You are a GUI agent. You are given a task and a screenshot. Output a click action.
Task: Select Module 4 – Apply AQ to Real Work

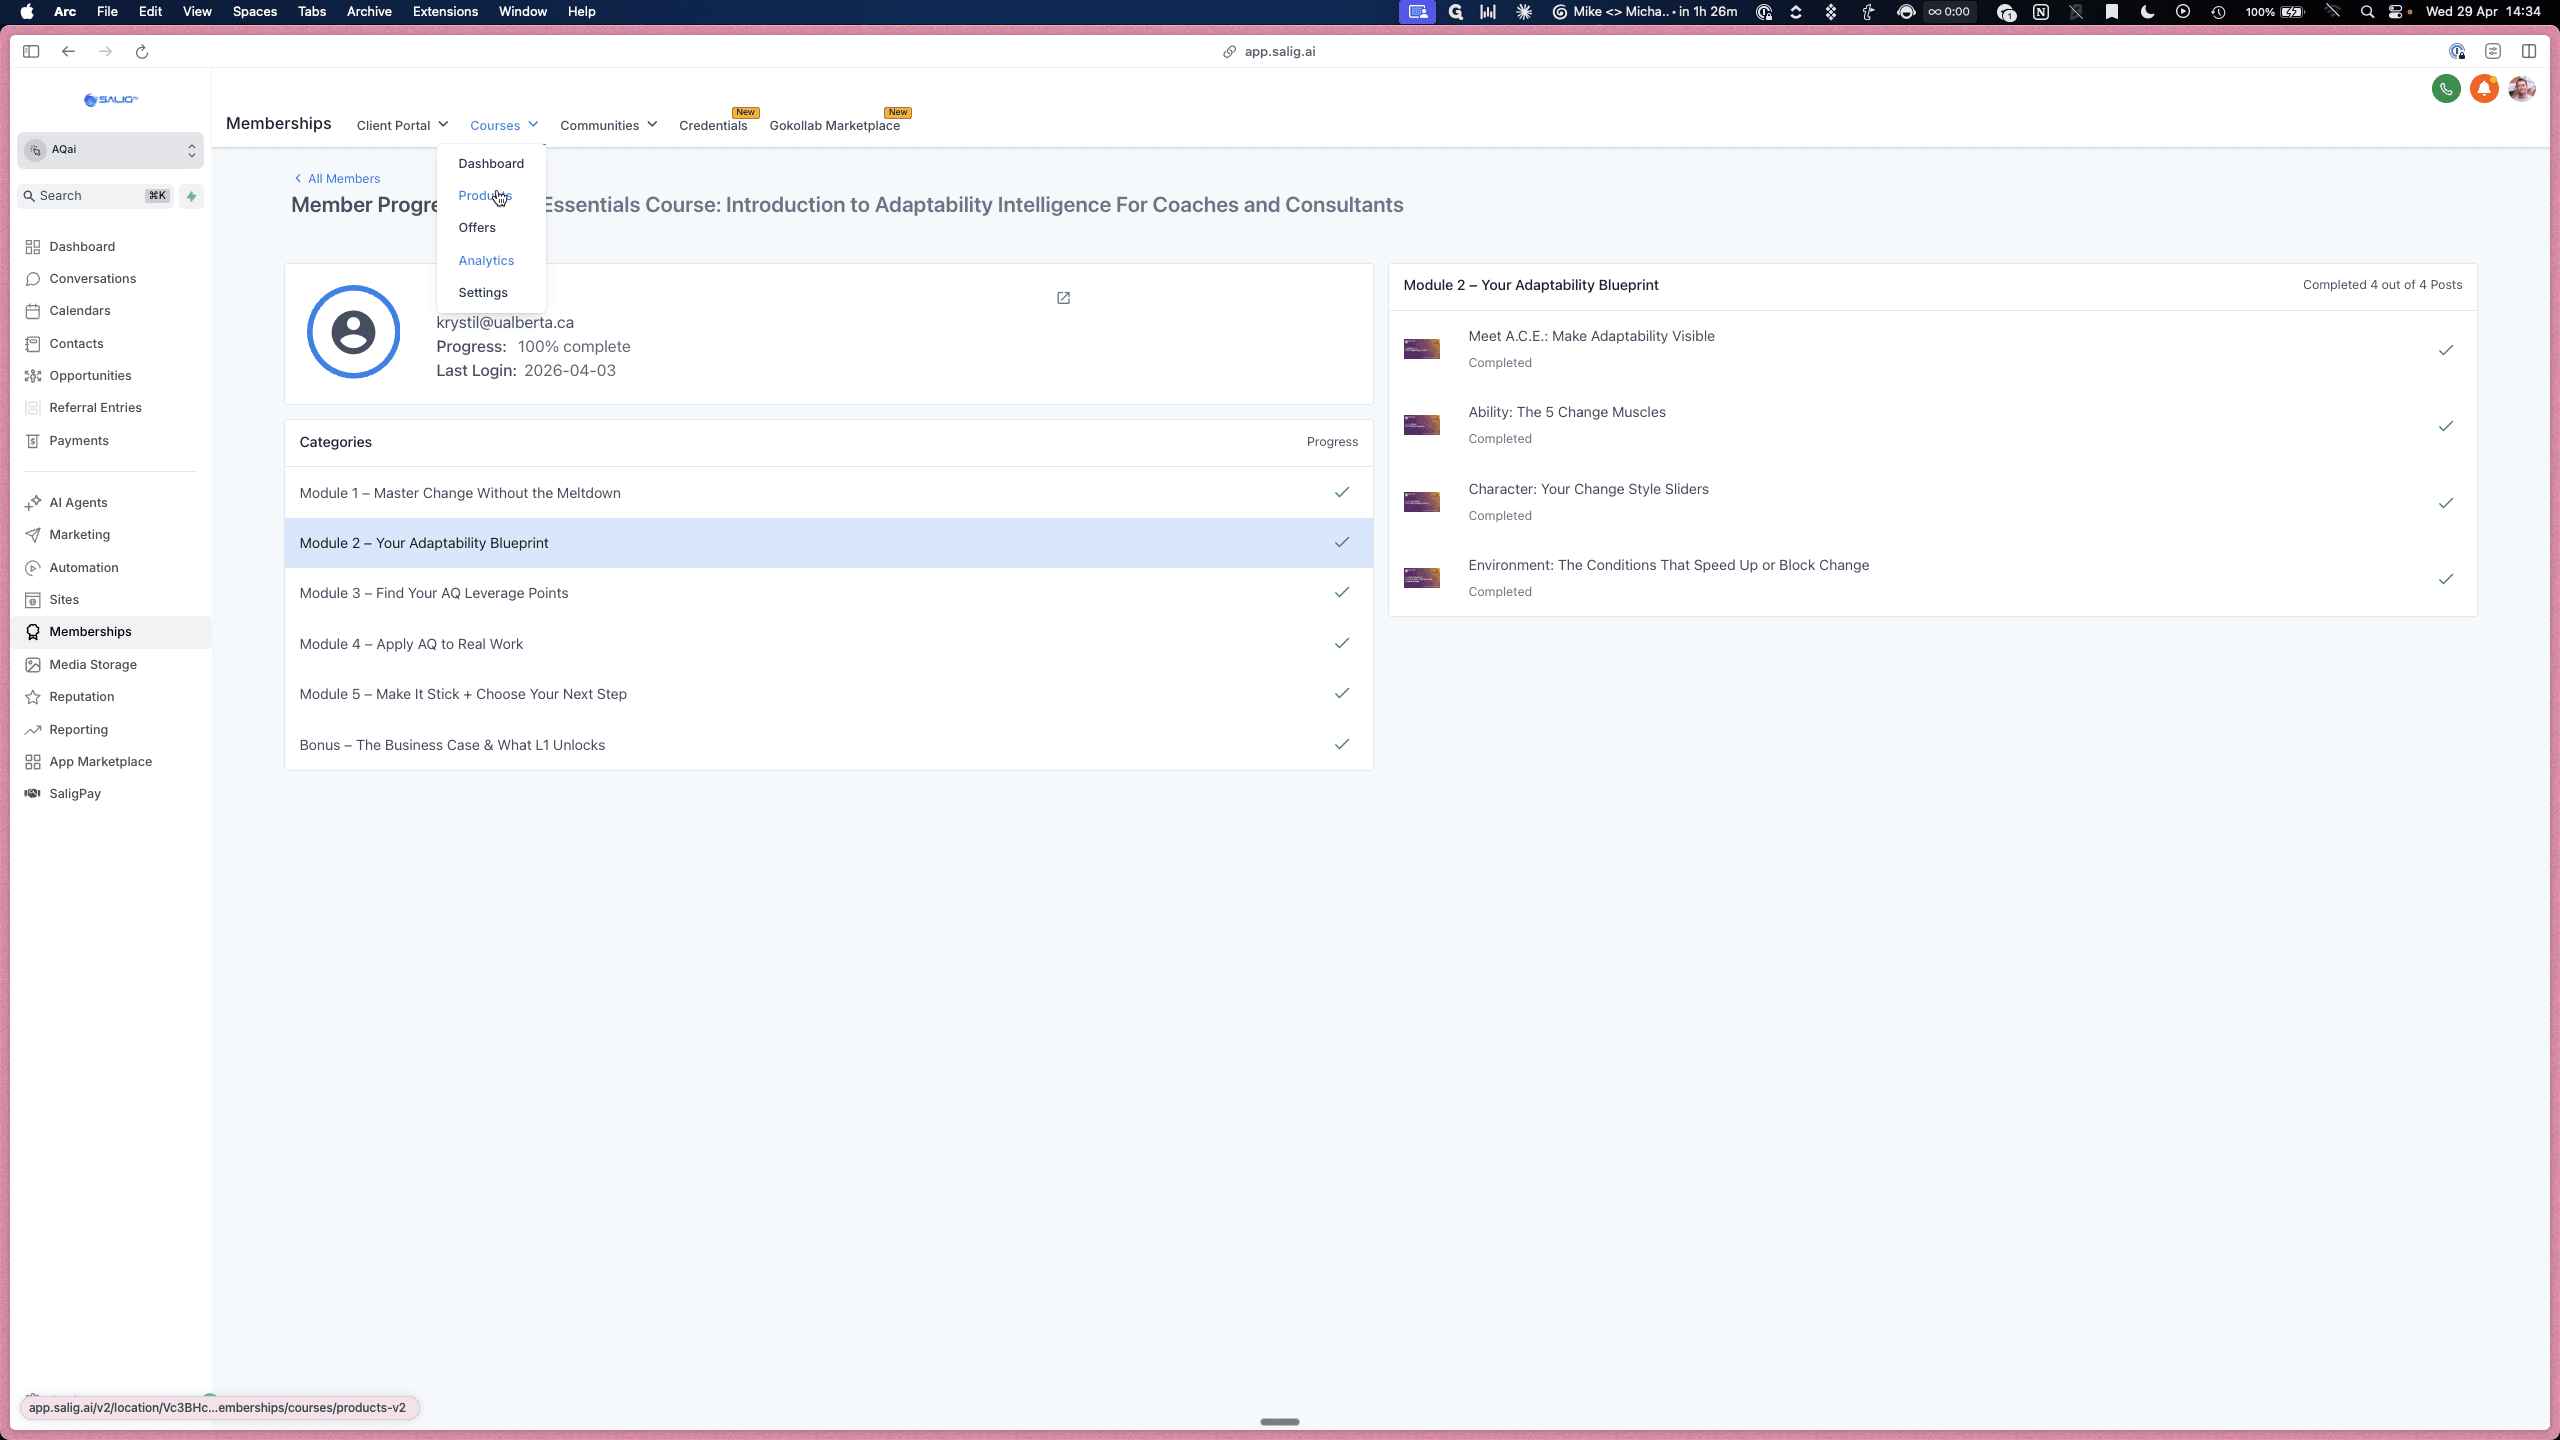[828, 644]
